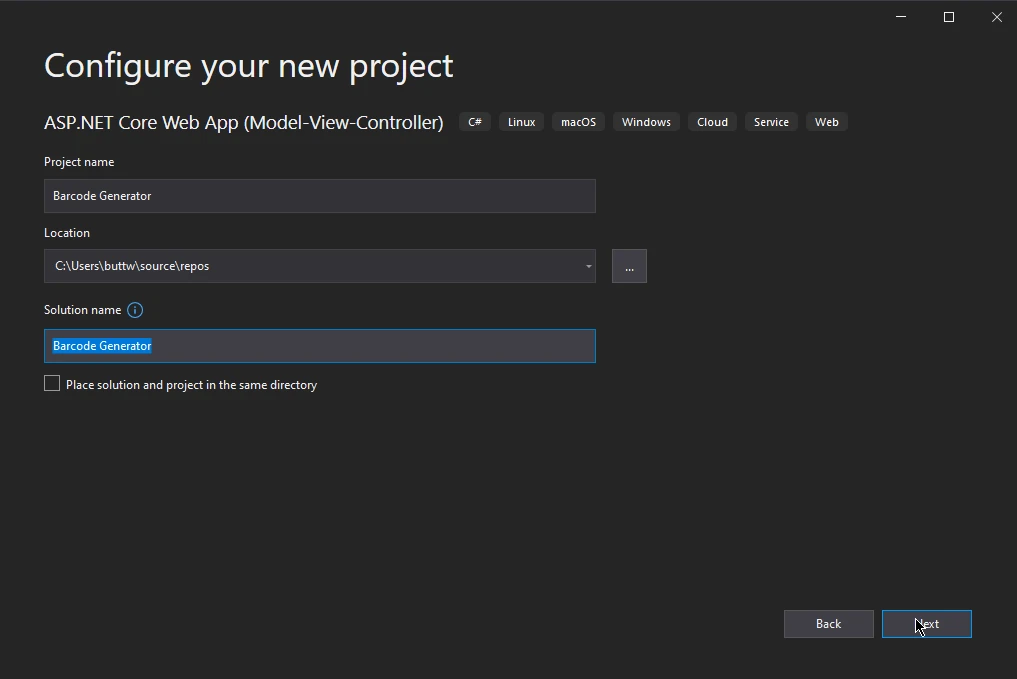Viewport: 1017px width, 679px height.
Task: Click the ASP.NET Core Web App template title
Action: 243,122
